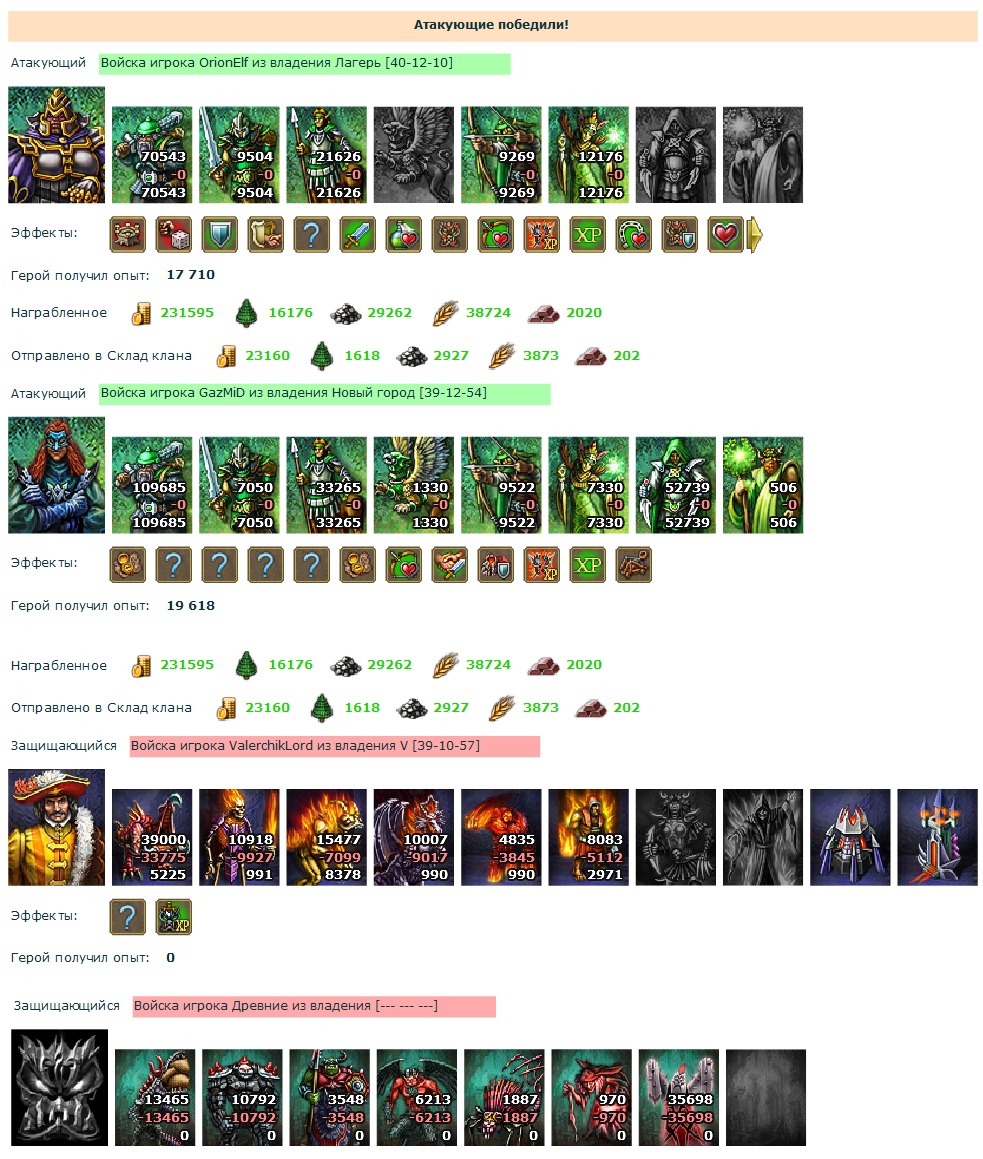Click the dice effect icon in OrionElf's row
The width and height of the screenshot is (983, 1159).
pyautogui.click(x=174, y=235)
